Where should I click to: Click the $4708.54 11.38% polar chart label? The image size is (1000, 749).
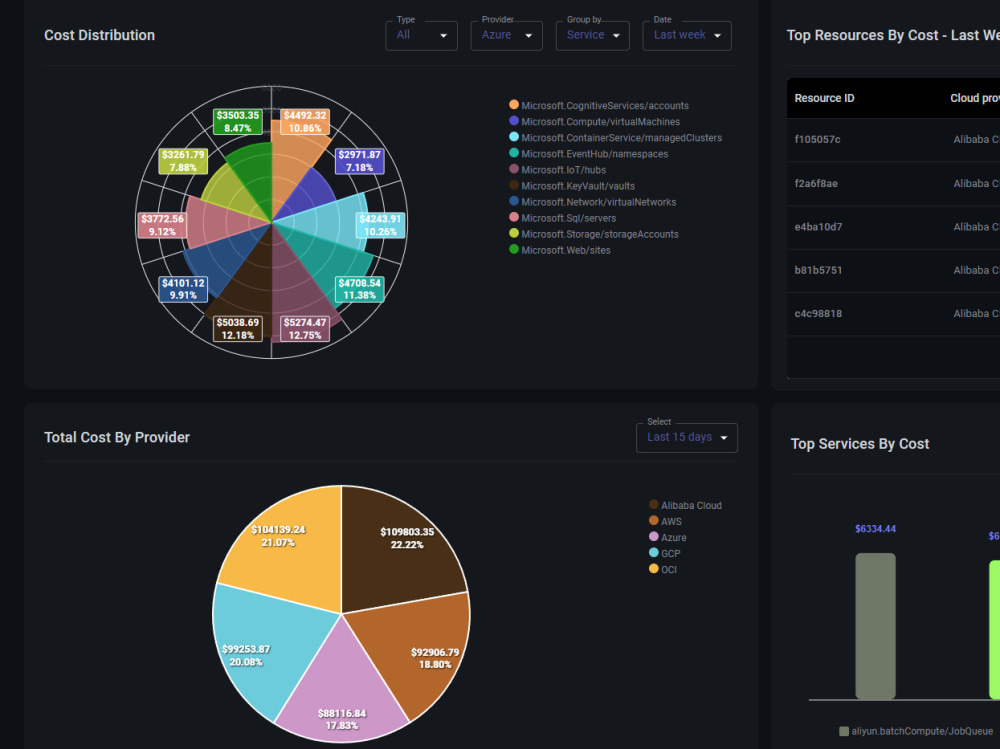pos(360,289)
